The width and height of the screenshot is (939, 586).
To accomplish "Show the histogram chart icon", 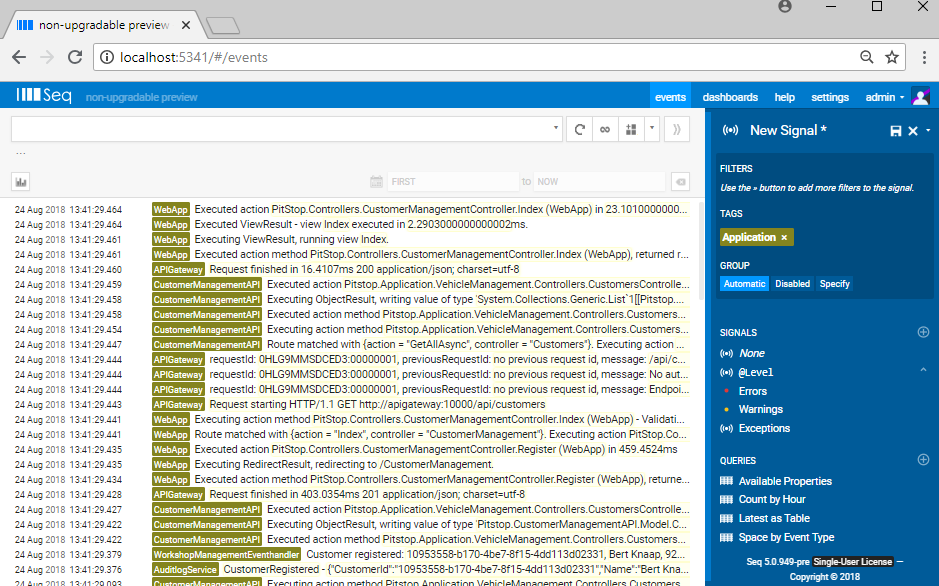I will tap(21, 181).
